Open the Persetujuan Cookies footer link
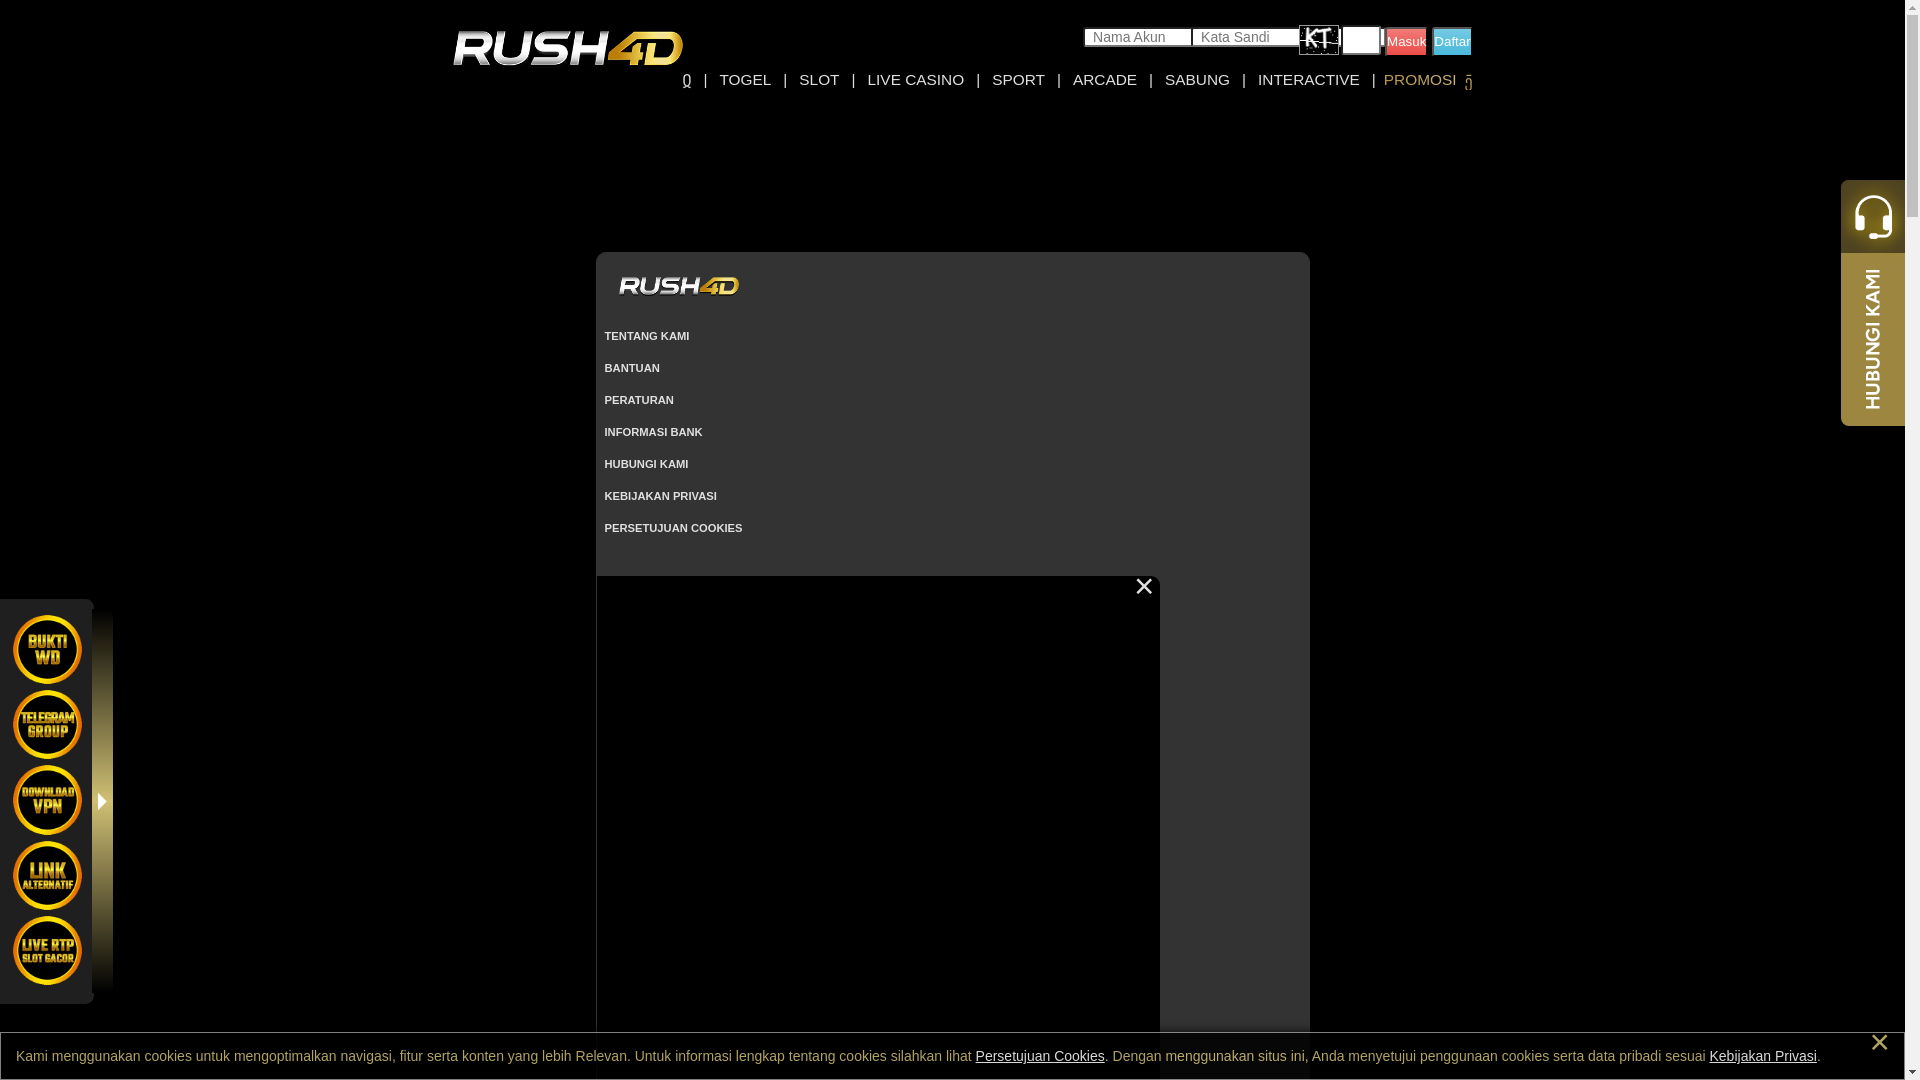The width and height of the screenshot is (1920, 1080). 673,528
